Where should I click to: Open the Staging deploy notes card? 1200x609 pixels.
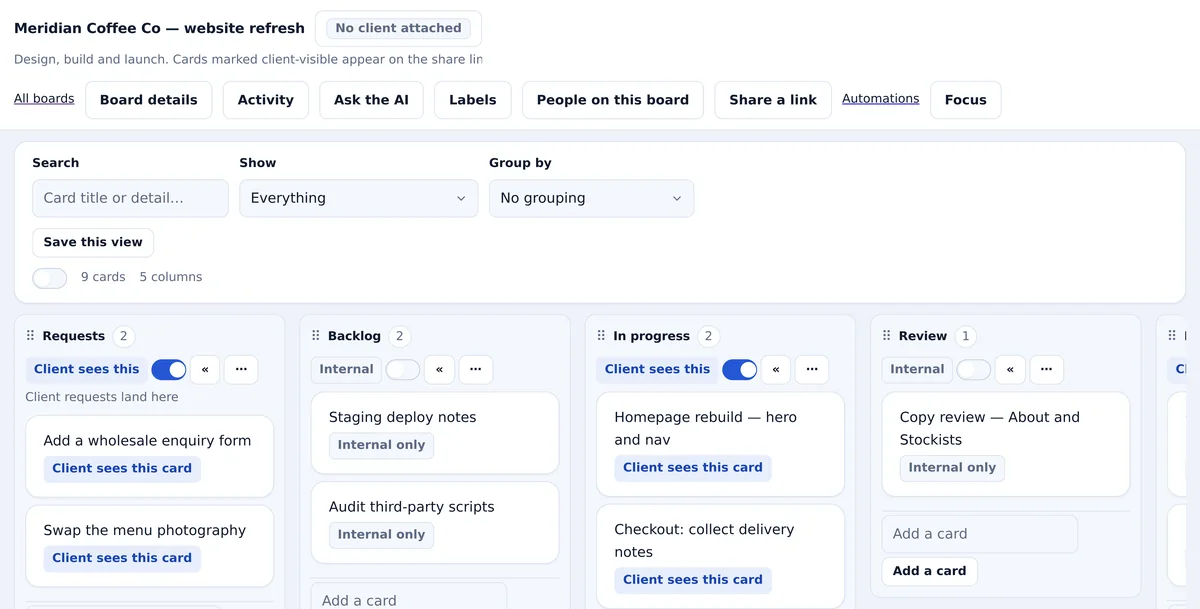pyautogui.click(x=435, y=433)
